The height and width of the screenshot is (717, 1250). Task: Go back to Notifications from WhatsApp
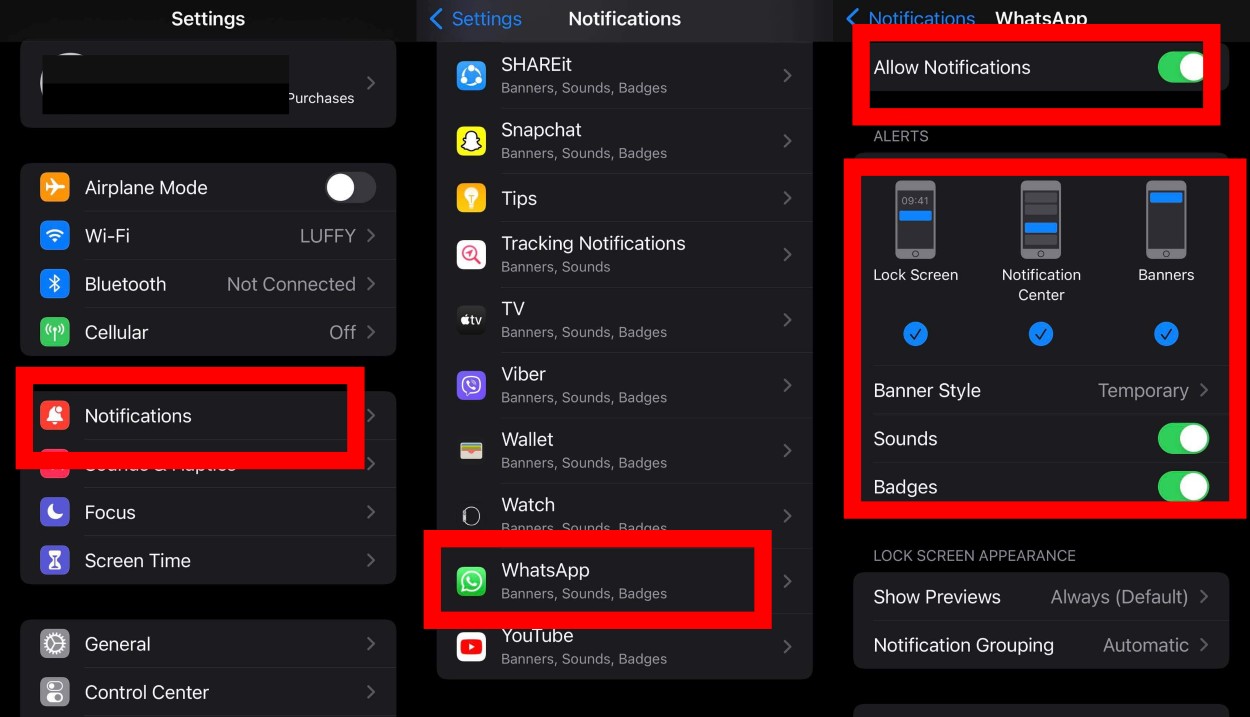[x=910, y=19]
